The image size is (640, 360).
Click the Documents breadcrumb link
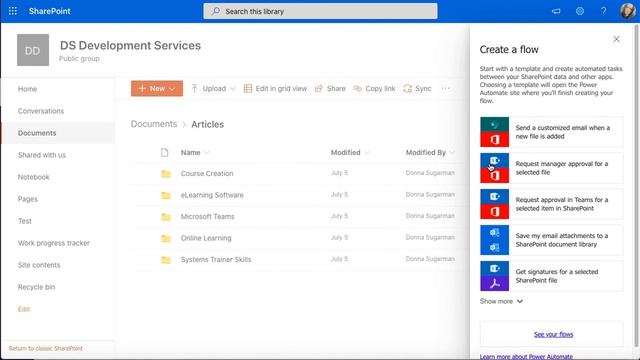click(x=154, y=124)
